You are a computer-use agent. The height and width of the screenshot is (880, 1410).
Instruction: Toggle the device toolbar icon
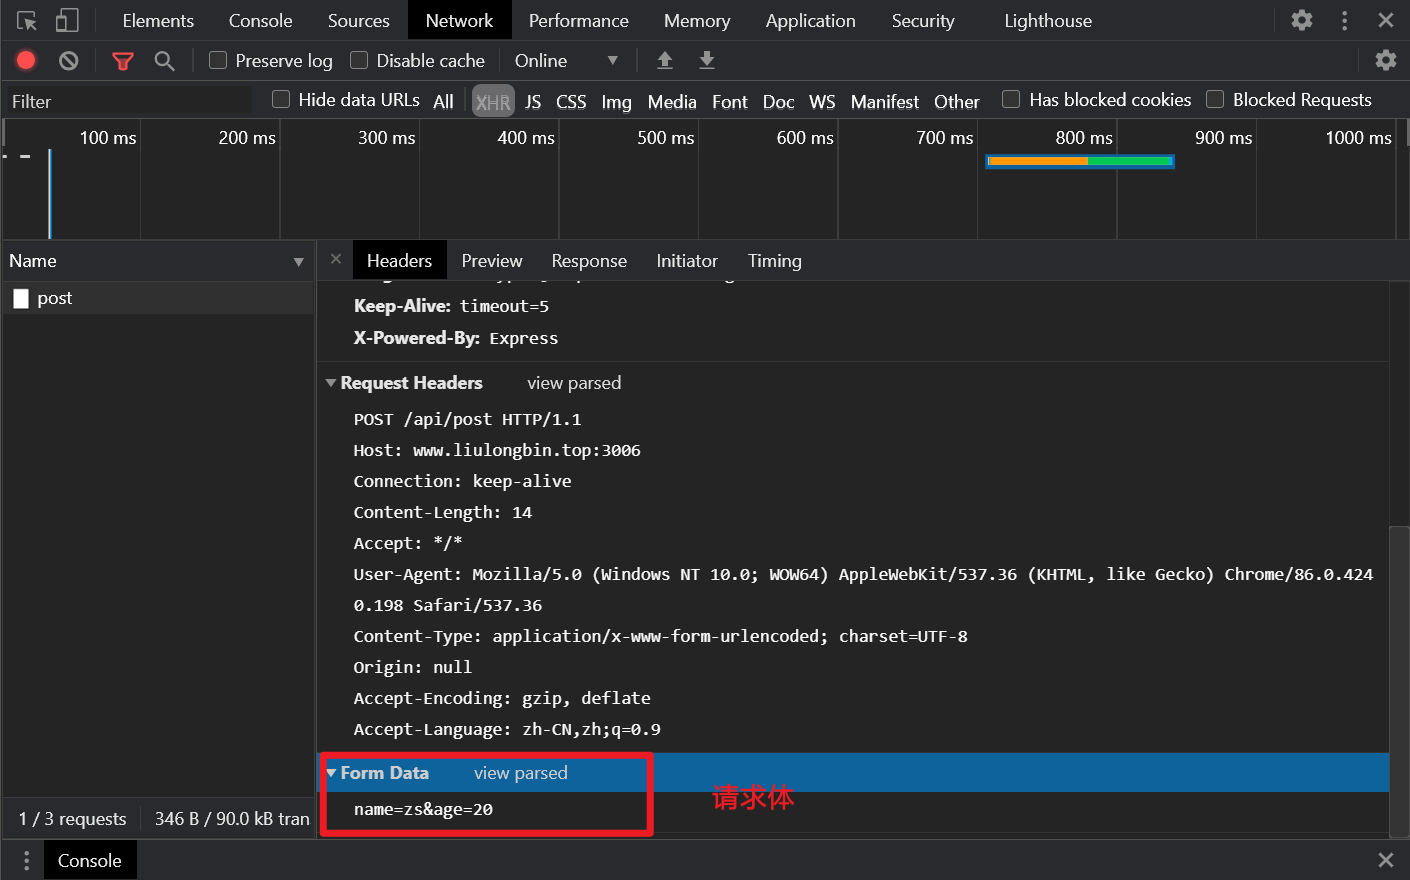click(x=67, y=21)
